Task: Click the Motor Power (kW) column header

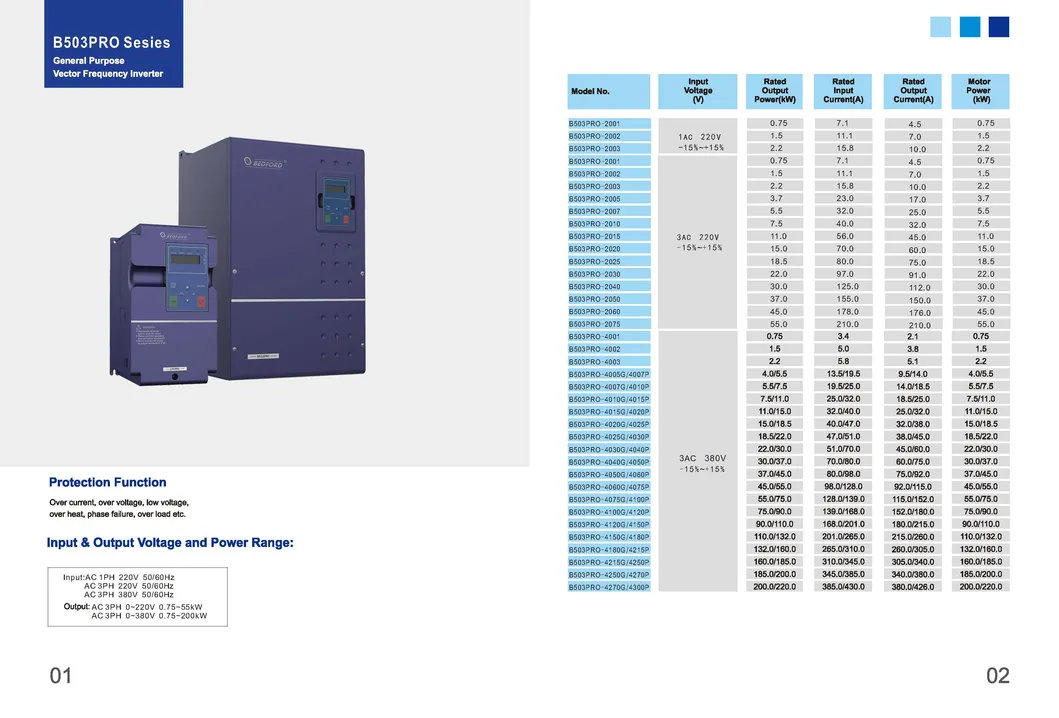Action: (979, 91)
